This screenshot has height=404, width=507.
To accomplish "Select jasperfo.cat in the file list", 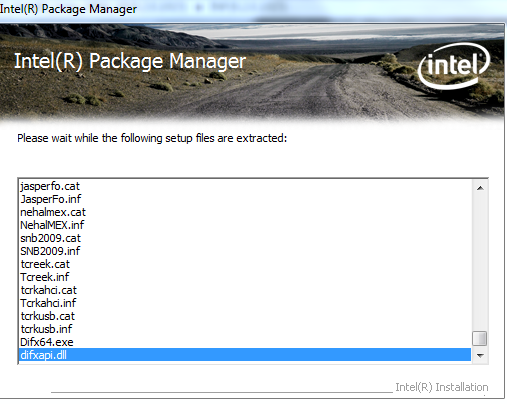I will (245, 186).
